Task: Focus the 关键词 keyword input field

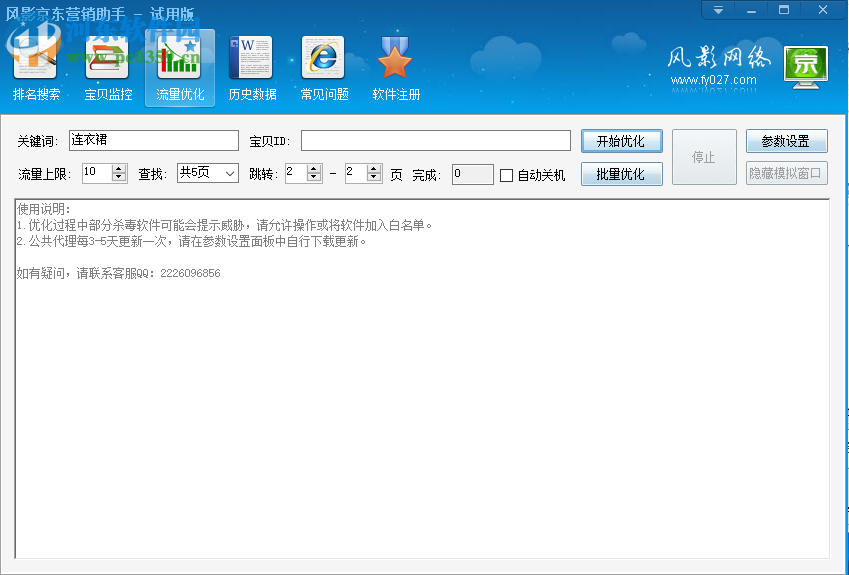Action: pos(154,140)
